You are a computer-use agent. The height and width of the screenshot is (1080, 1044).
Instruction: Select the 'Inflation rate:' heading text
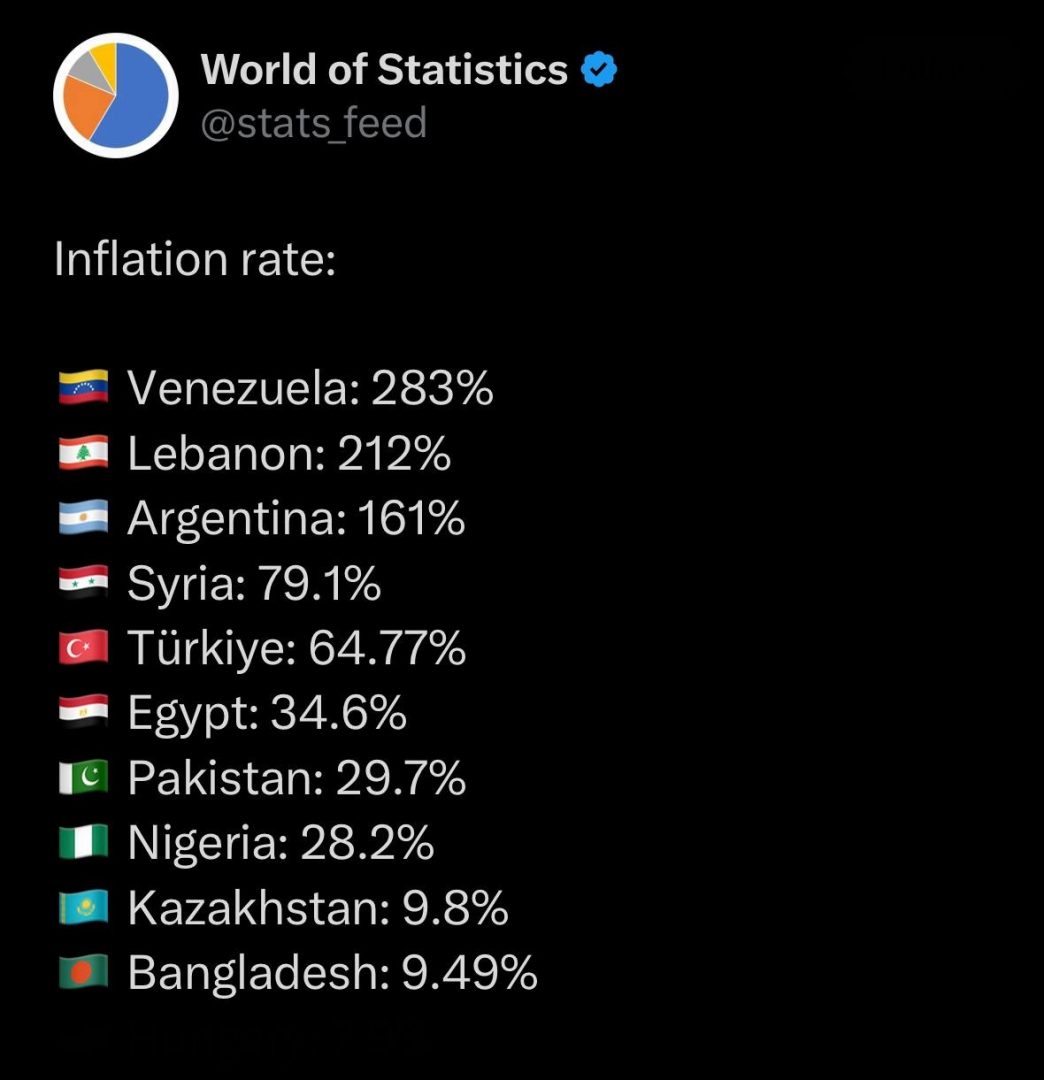click(x=195, y=259)
